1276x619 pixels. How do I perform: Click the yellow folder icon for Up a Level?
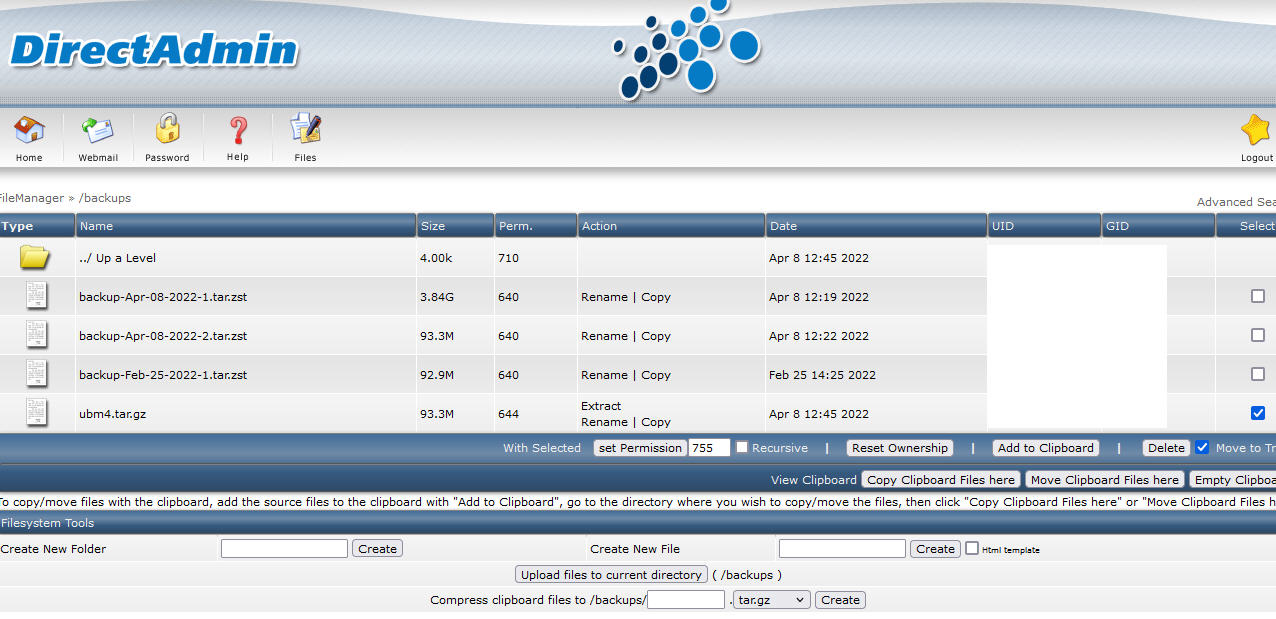tap(35, 258)
